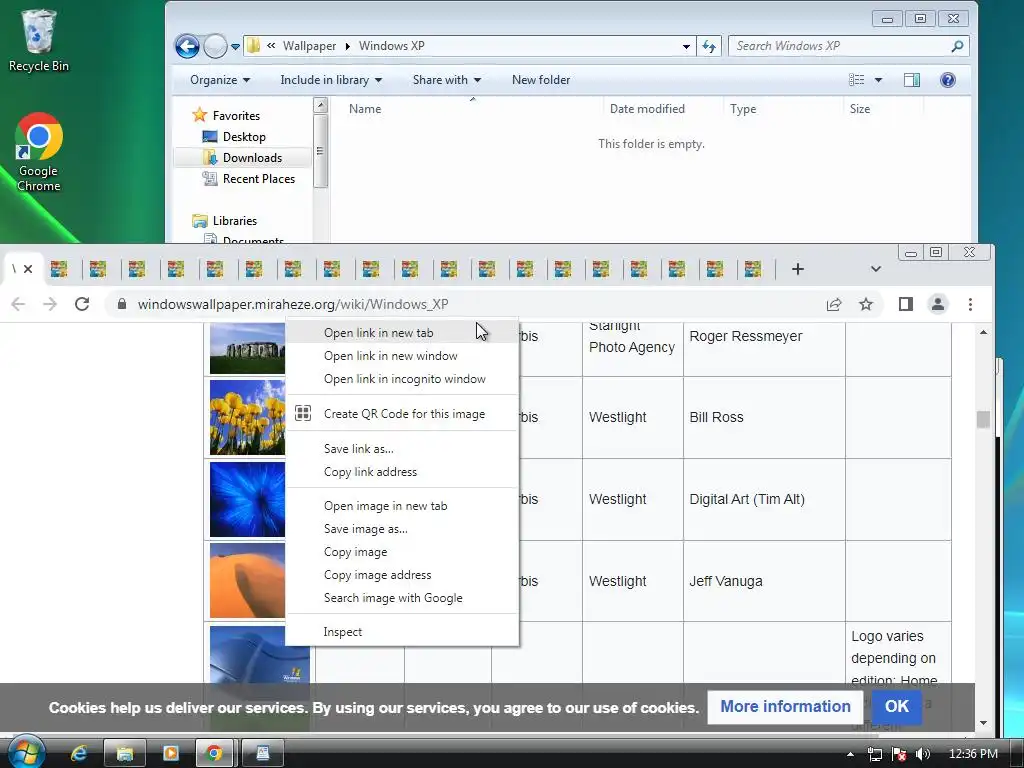Image resolution: width=1024 pixels, height=768 pixels.
Task: Expand the Include in library menu
Action: (331, 80)
